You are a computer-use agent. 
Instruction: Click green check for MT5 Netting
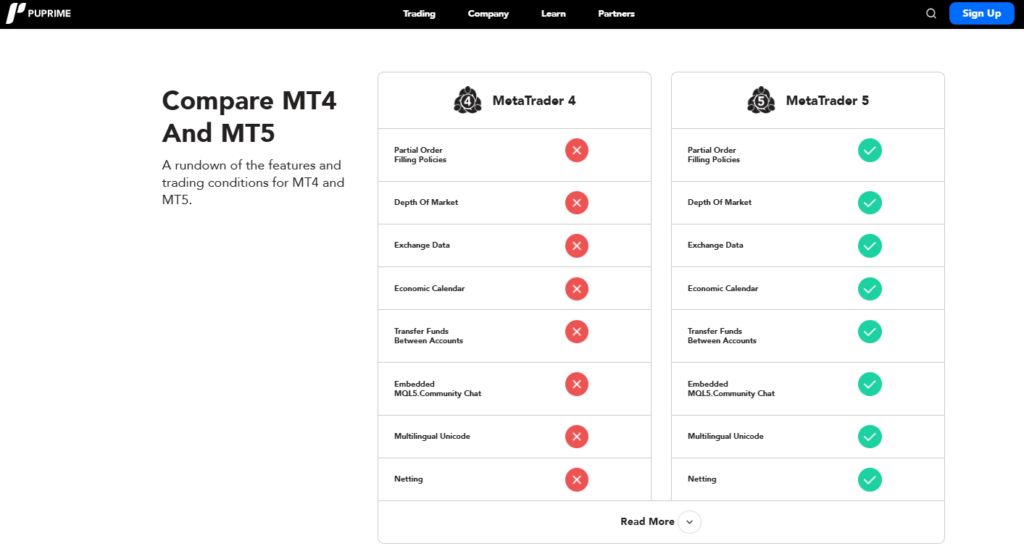point(870,480)
